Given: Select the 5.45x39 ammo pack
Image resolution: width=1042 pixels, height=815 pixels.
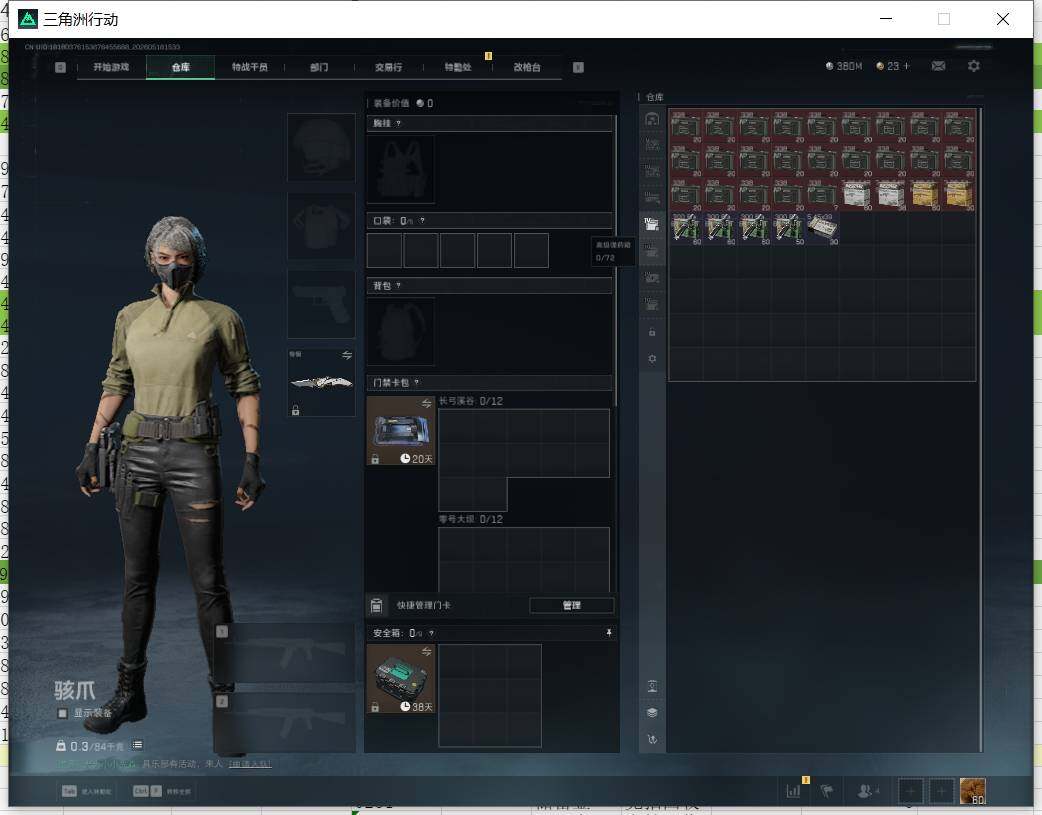Looking at the screenshot, I should click(823, 229).
